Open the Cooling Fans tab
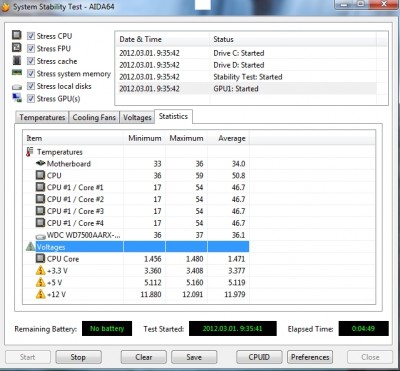 tap(94, 117)
